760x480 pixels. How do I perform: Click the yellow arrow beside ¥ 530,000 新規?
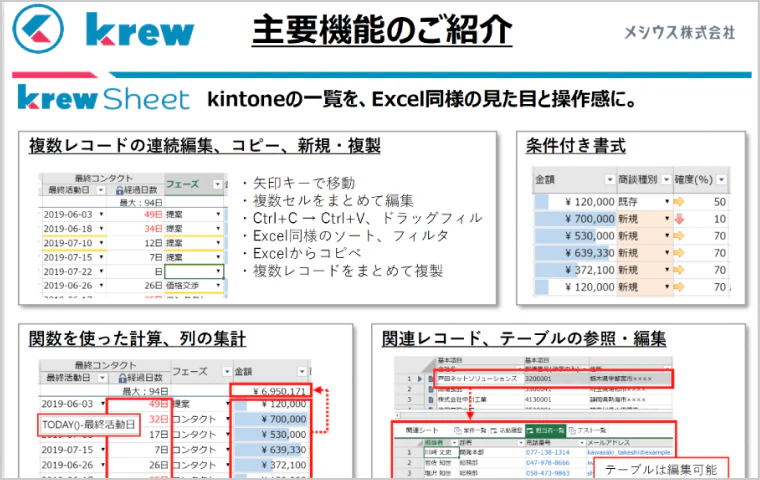point(679,236)
